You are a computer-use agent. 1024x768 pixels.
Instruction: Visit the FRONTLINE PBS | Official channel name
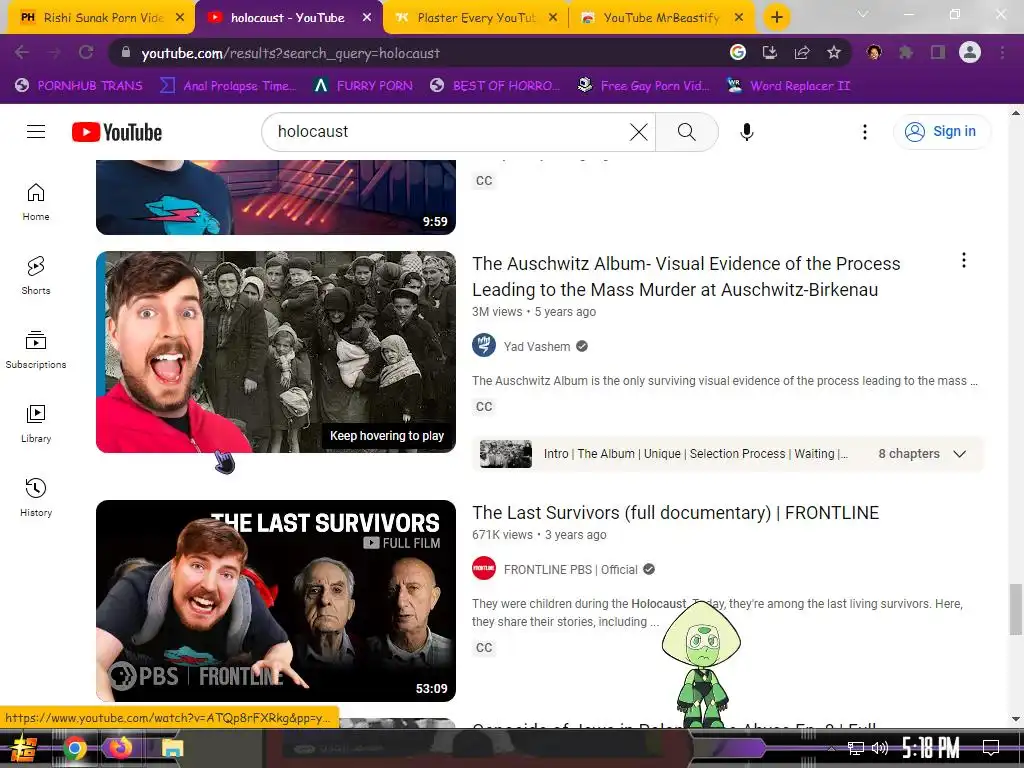[570, 569]
